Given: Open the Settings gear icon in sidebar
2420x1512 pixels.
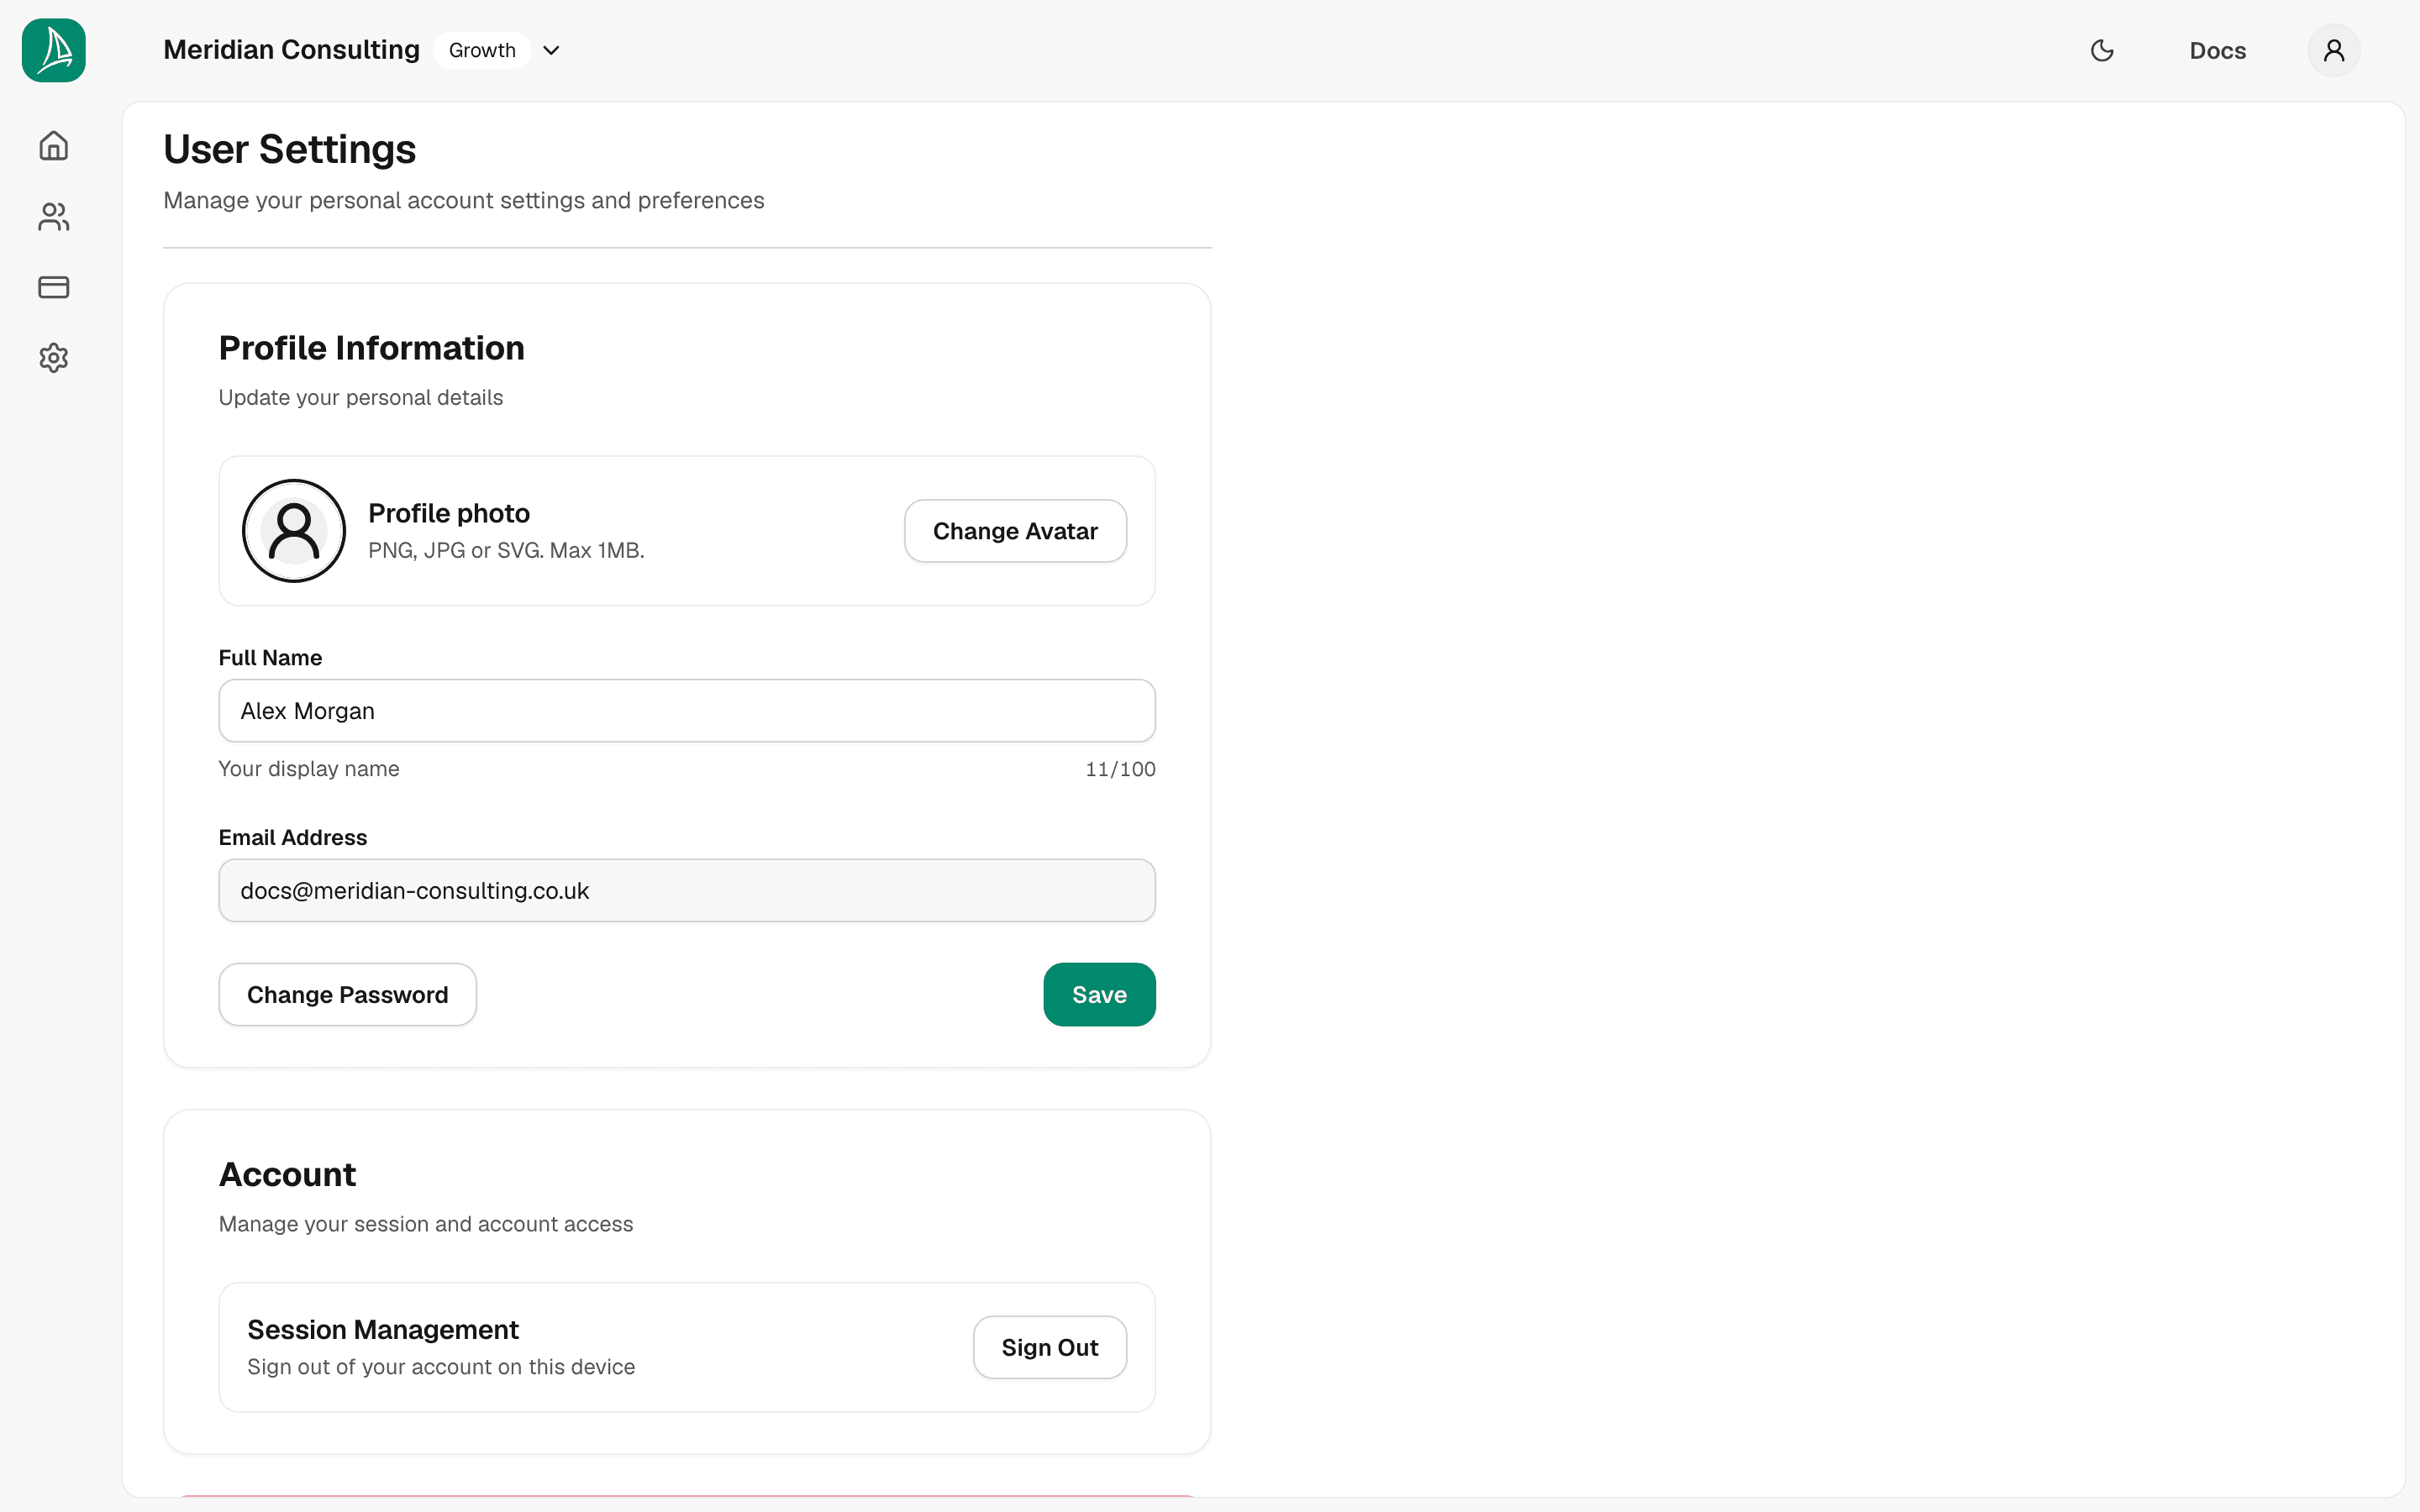Looking at the screenshot, I should tap(54, 358).
